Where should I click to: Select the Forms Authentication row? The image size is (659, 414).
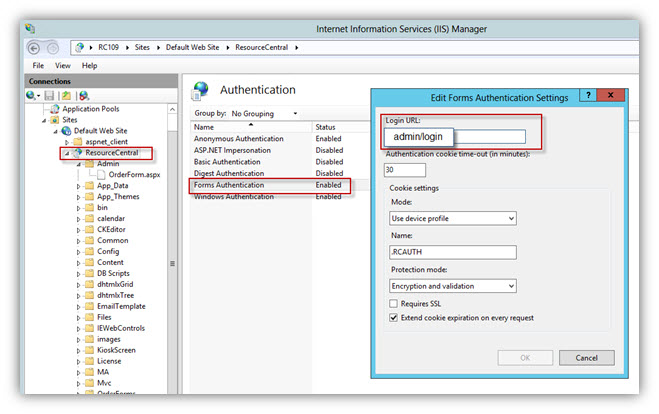click(280, 185)
